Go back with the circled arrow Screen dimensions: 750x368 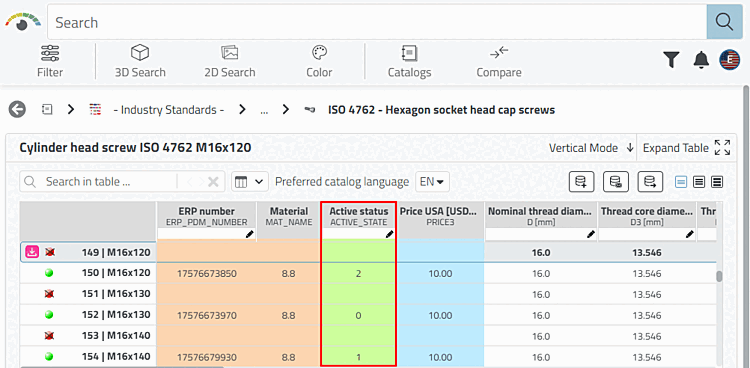click(17, 110)
